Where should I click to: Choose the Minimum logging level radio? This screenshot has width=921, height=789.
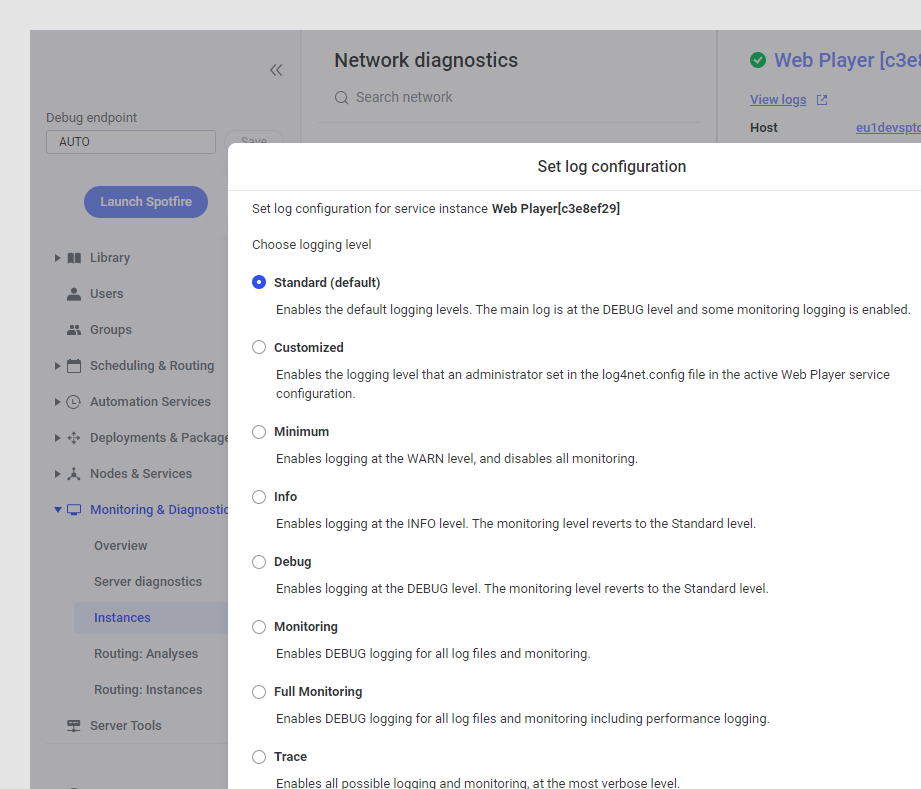pyautogui.click(x=259, y=432)
